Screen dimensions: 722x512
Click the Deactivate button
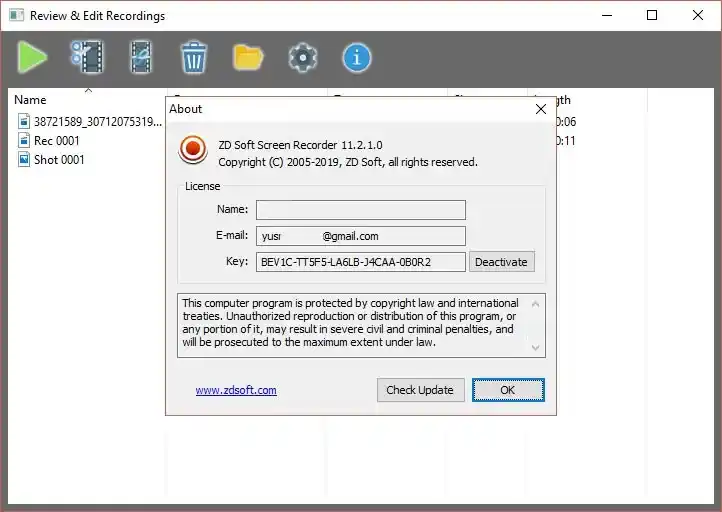(501, 262)
